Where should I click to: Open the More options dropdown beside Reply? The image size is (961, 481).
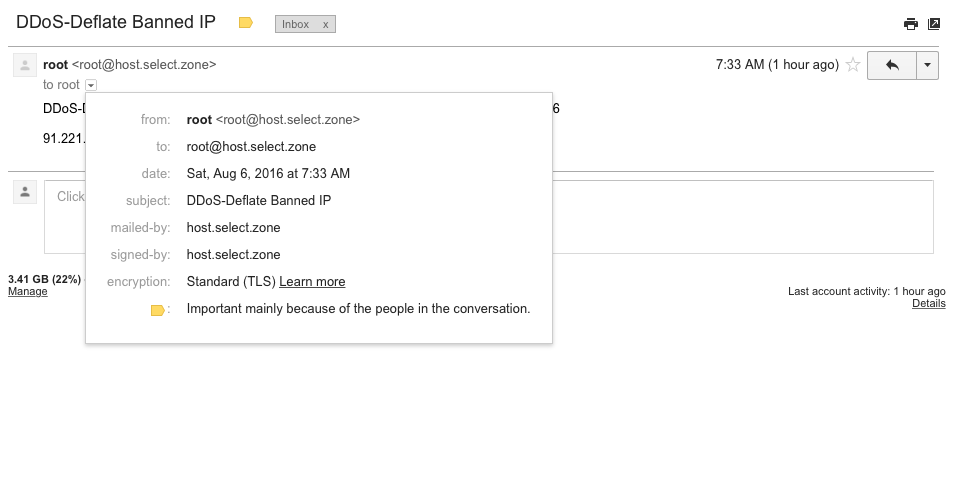(x=927, y=65)
